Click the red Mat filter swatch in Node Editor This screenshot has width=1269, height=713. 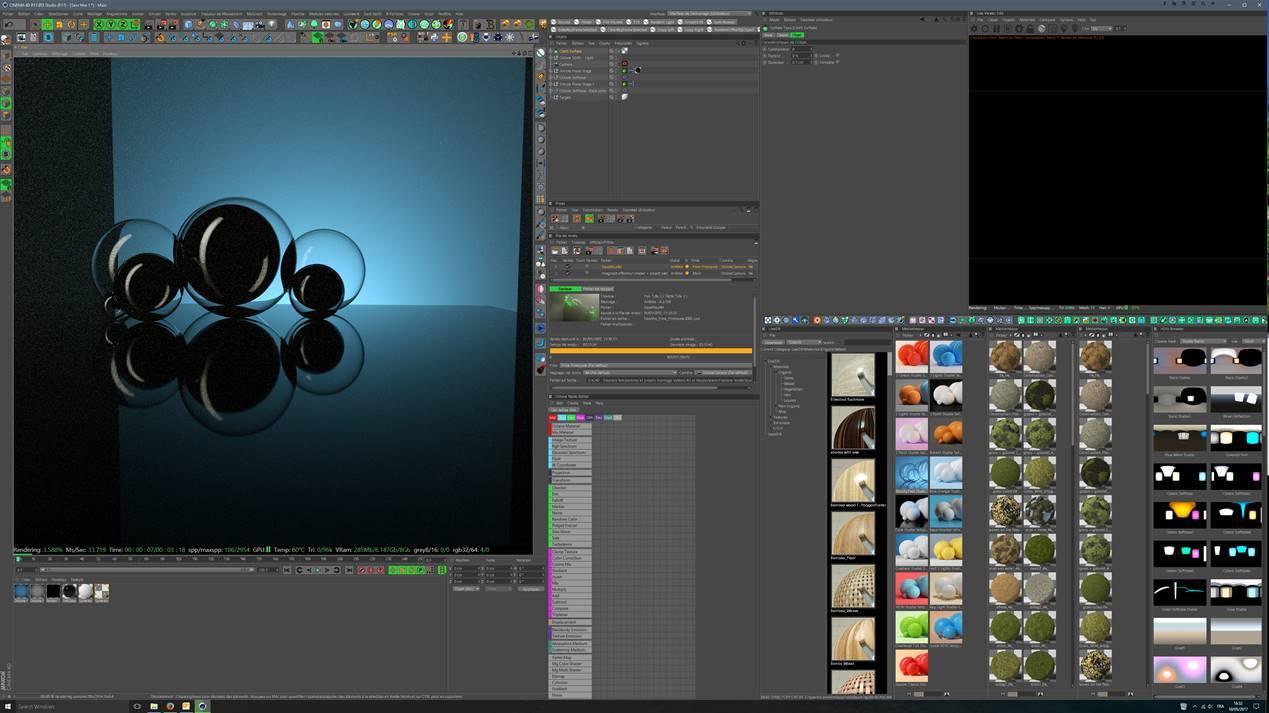(552, 418)
